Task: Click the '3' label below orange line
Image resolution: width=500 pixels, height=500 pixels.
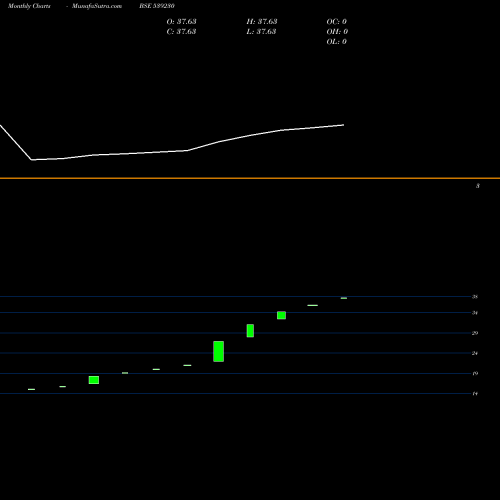Action: pyautogui.click(x=478, y=186)
